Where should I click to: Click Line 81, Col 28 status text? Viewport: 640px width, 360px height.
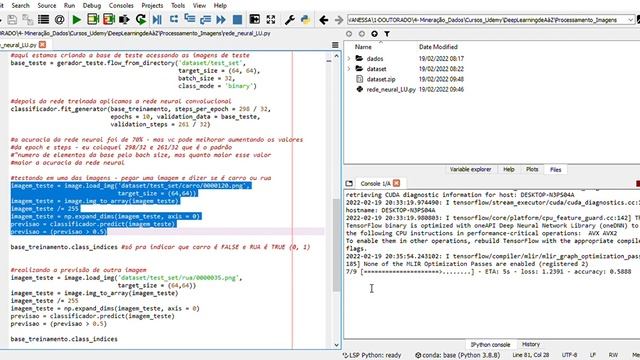531,355
